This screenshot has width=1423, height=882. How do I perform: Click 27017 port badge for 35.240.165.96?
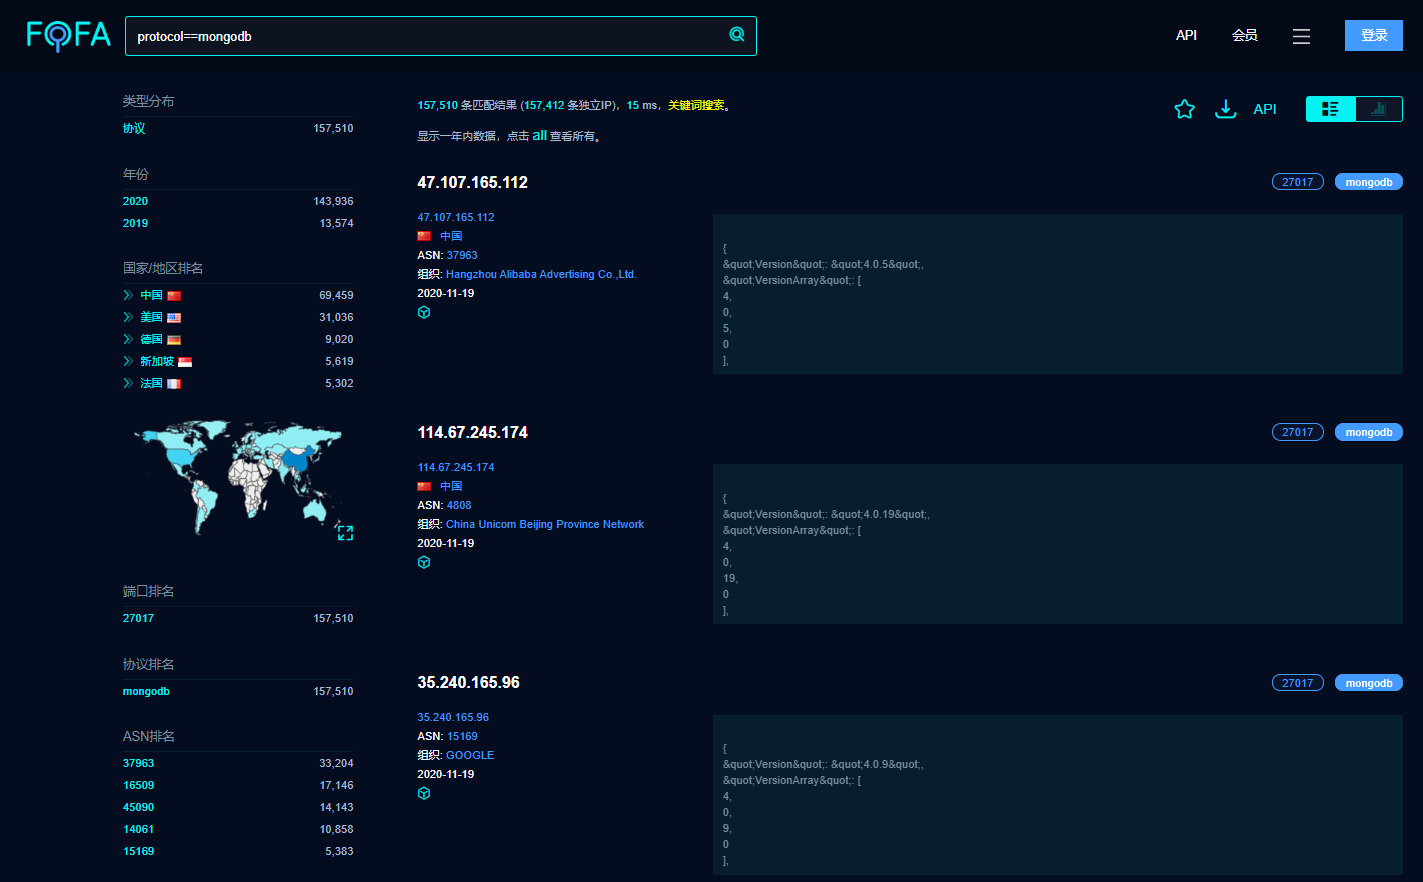1298,682
